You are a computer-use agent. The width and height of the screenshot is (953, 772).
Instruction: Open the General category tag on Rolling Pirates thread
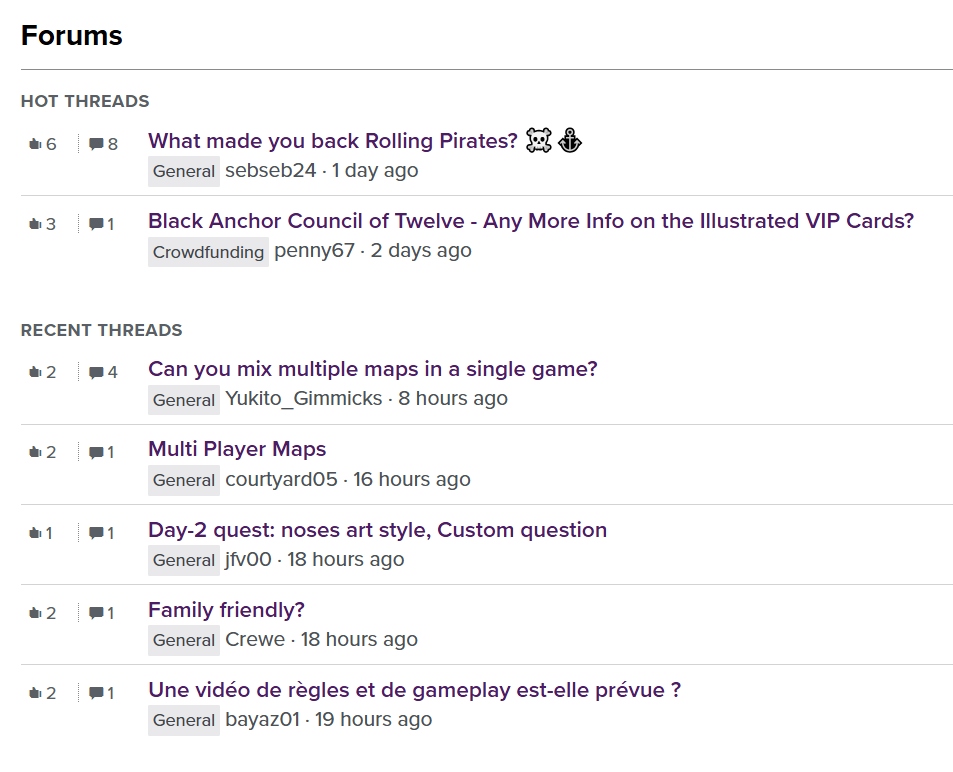(x=183, y=171)
